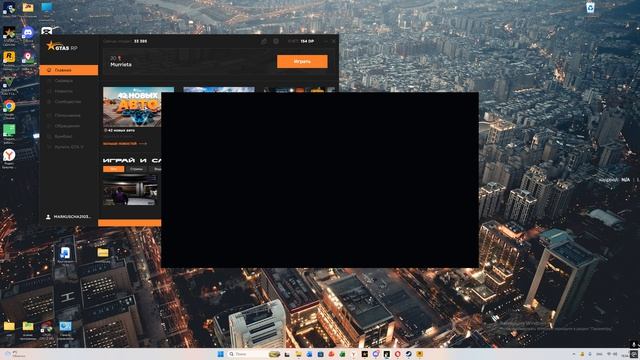The image size is (640, 360).
Task: Open the video thumbnail below the tabs
Action: (x=130, y=190)
